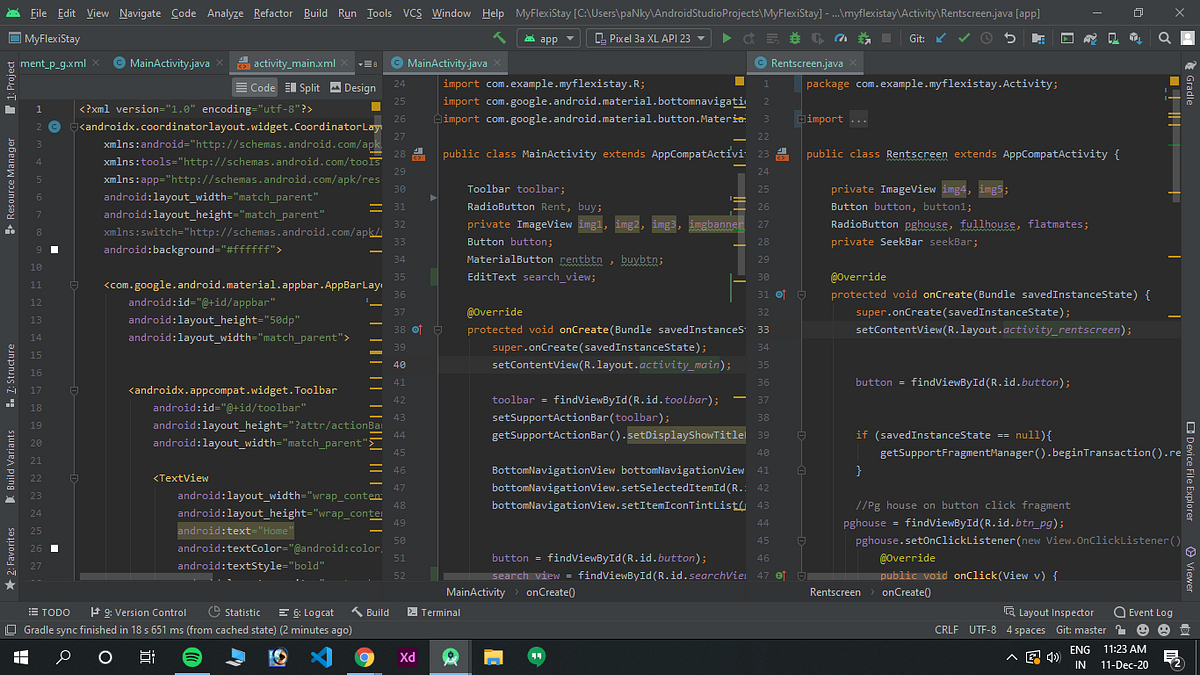Collapse the CoordinatorLayout tag fold on line 2
The height and width of the screenshot is (675, 1200).
tap(75, 127)
